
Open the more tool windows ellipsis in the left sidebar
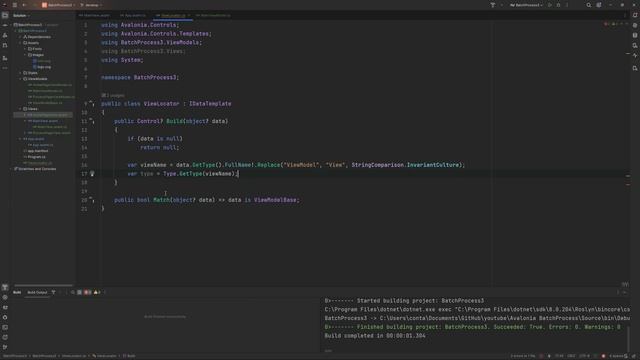5,68
